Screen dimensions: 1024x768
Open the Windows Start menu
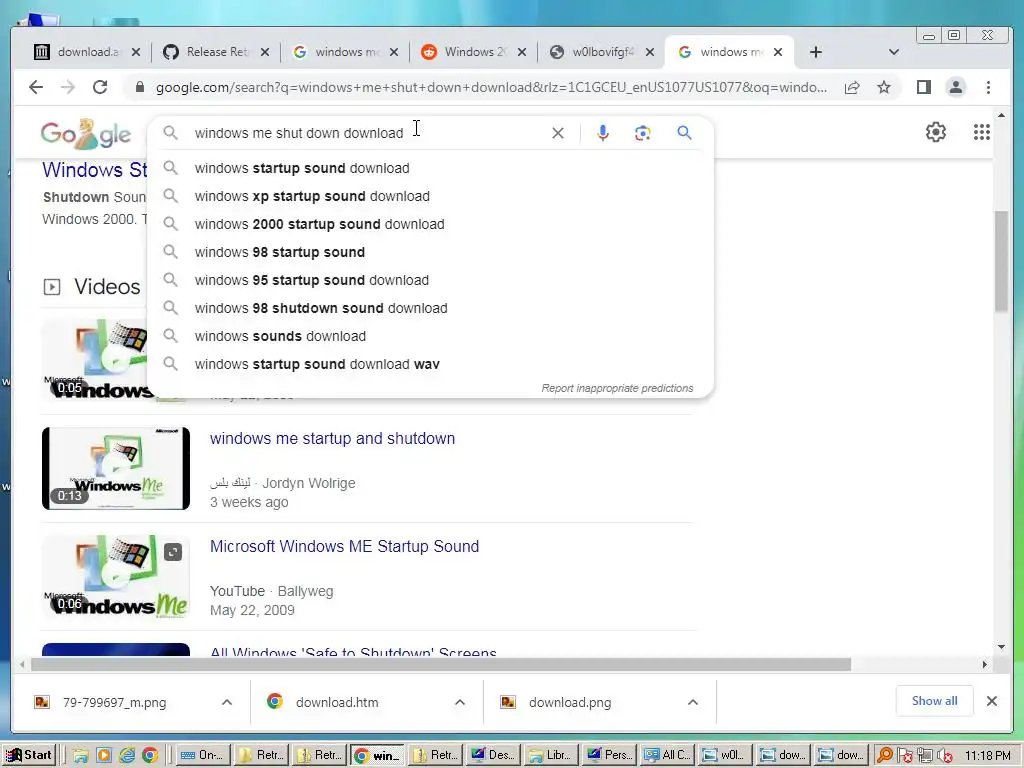pos(29,755)
